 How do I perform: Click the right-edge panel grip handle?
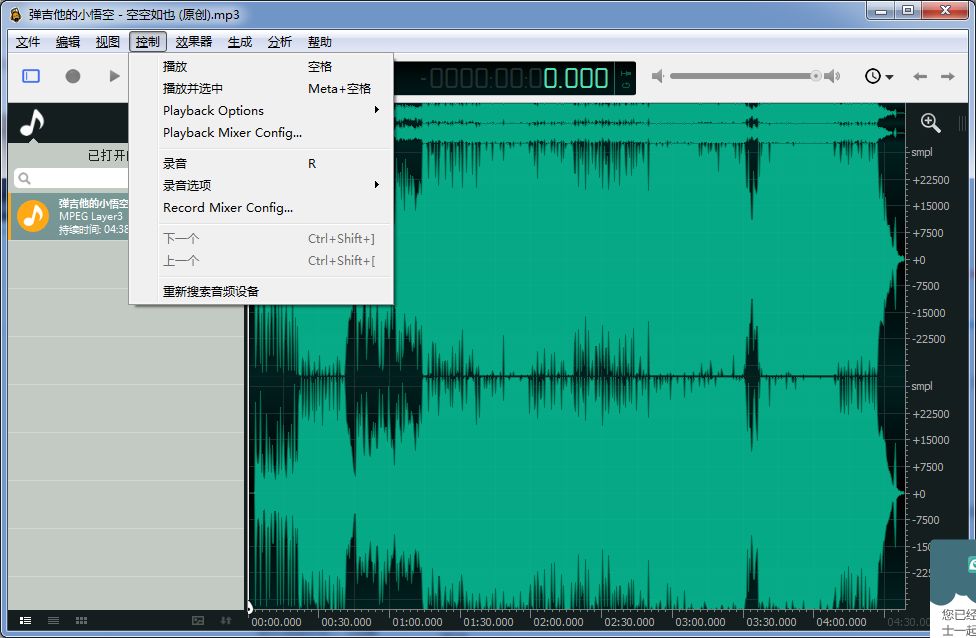[x=962, y=123]
